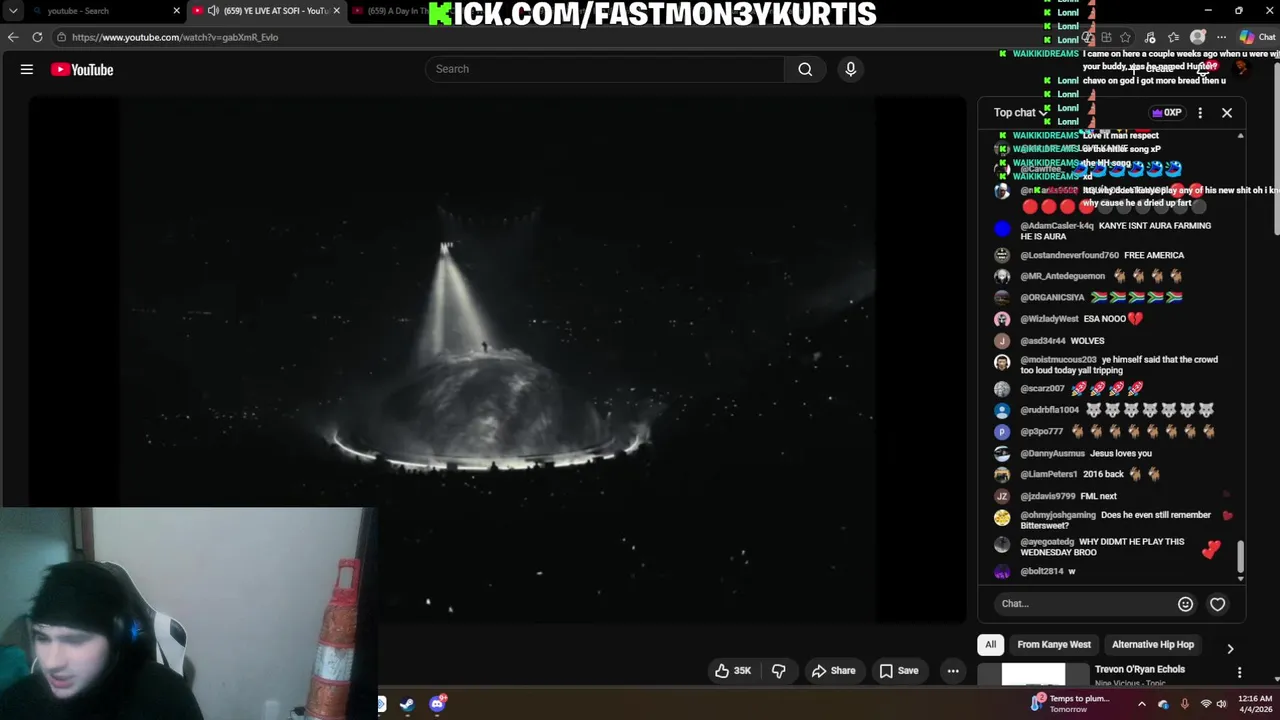Open Trevon O'Ryan Echols video thumbnail
Viewport: 1280px width, 720px height.
[x=1034, y=675]
